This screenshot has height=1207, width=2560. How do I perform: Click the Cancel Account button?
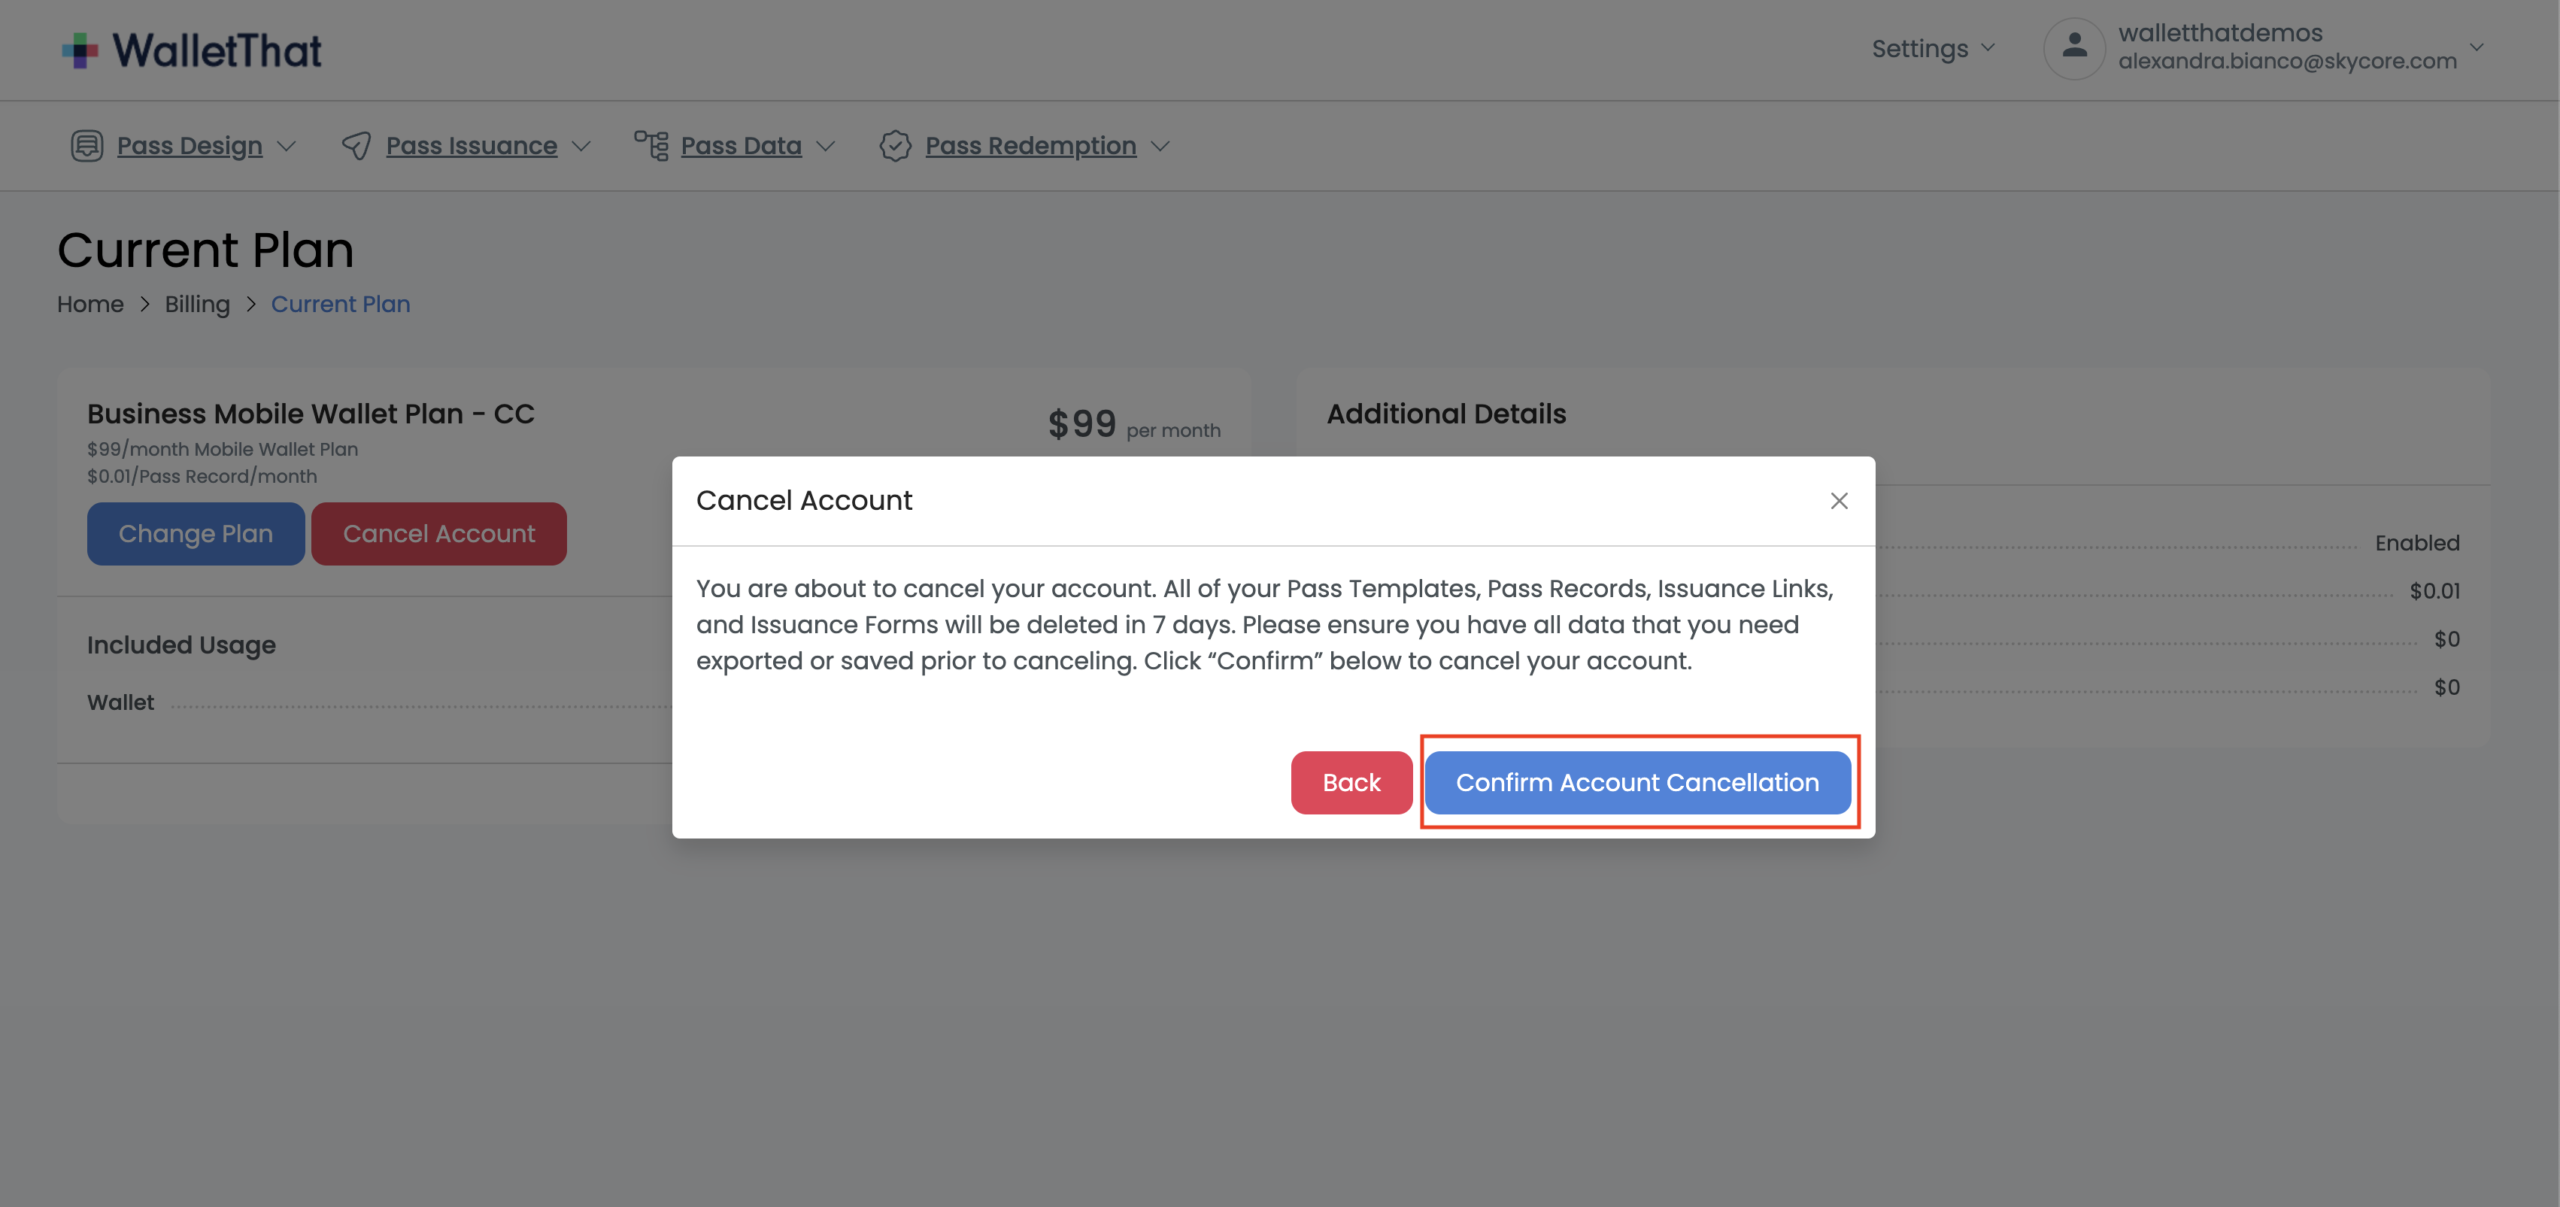pos(439,533)
